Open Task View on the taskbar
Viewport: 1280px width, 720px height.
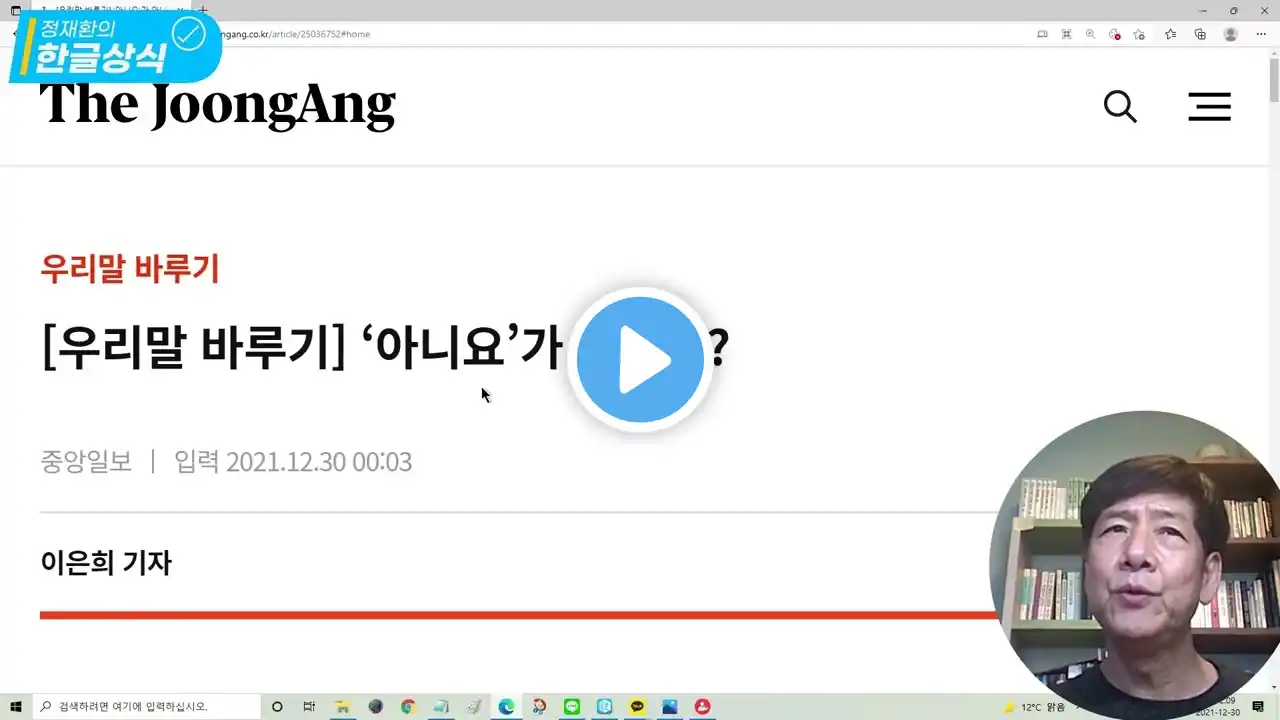click(309, 706)
